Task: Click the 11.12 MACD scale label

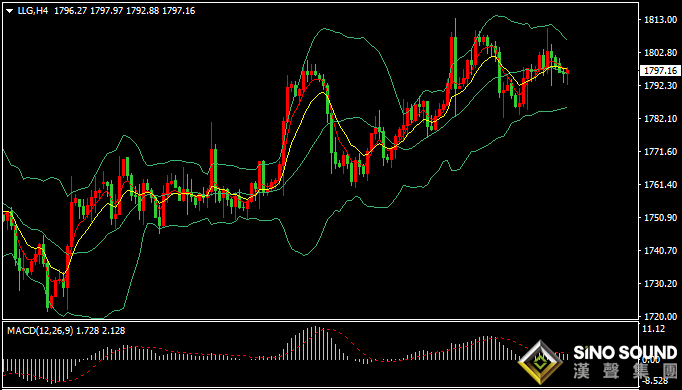Action: point(654,329)
